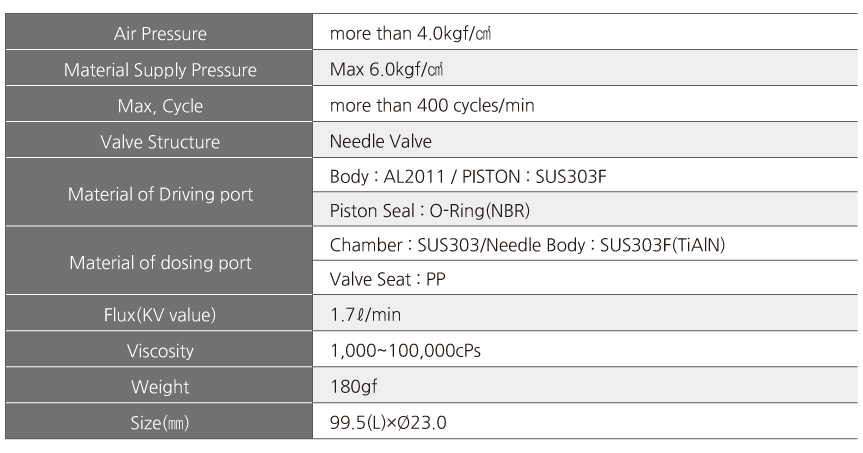Click Material of Driving port label
863x453 pixels.
coord(160,194)
